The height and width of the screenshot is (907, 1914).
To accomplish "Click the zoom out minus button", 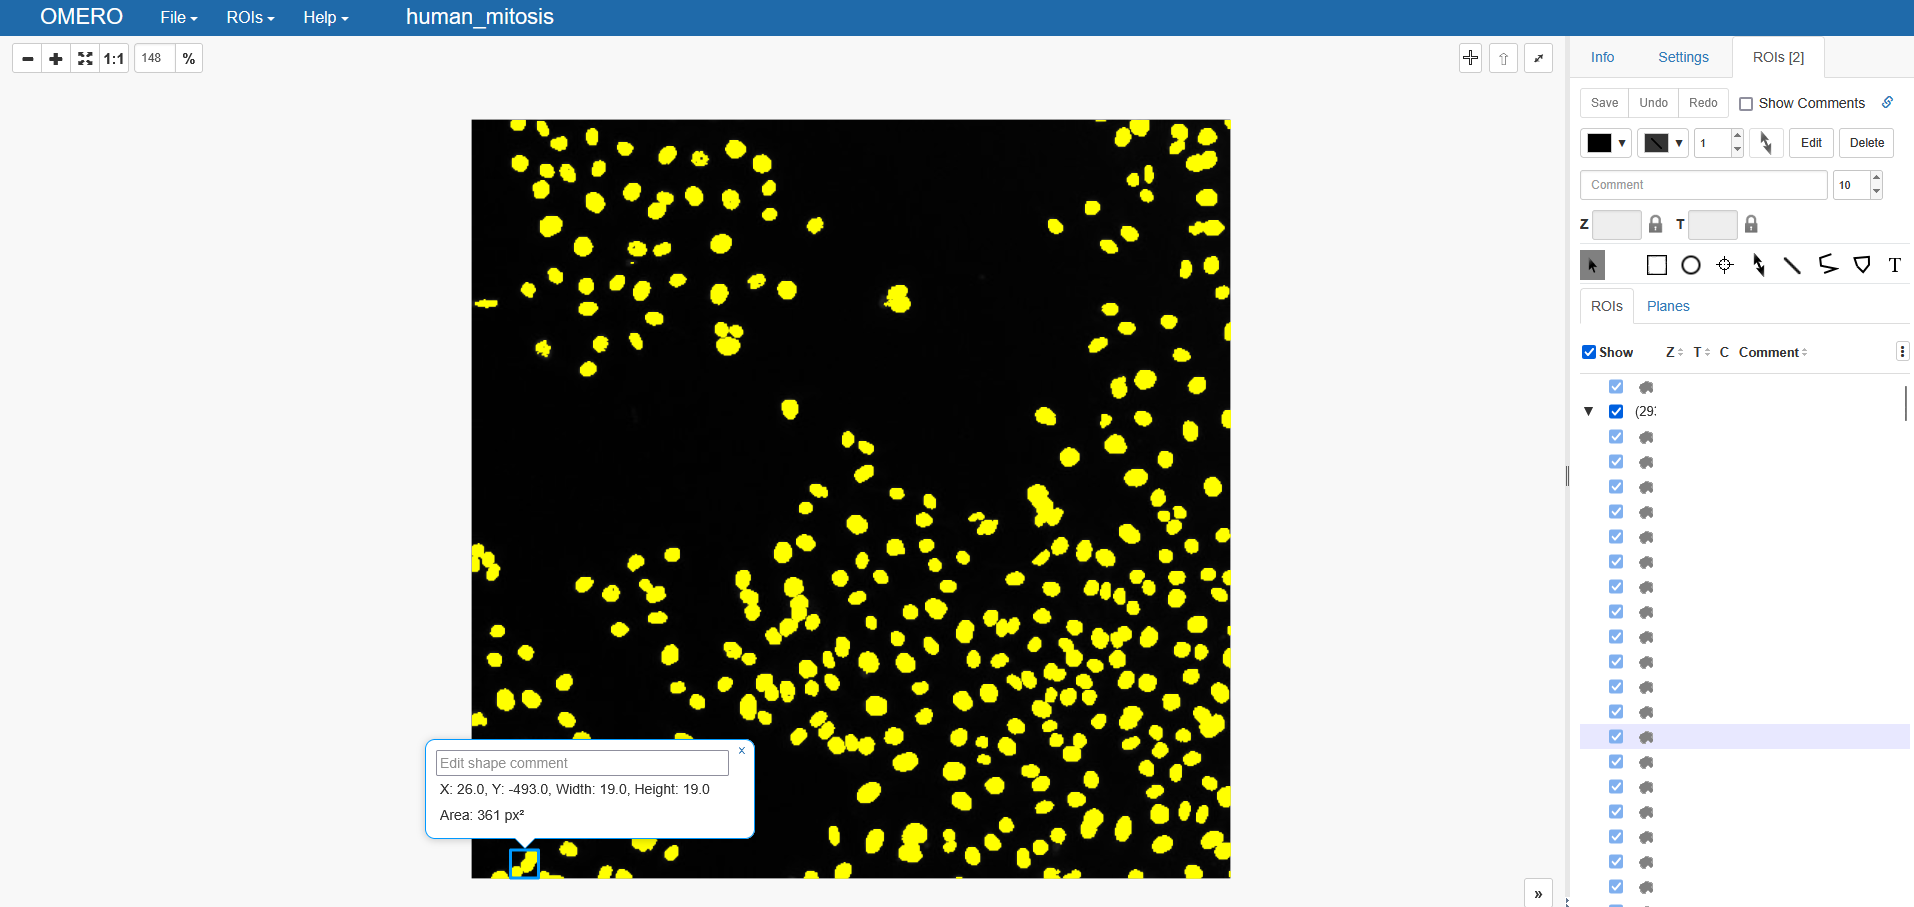I will 28,59.
